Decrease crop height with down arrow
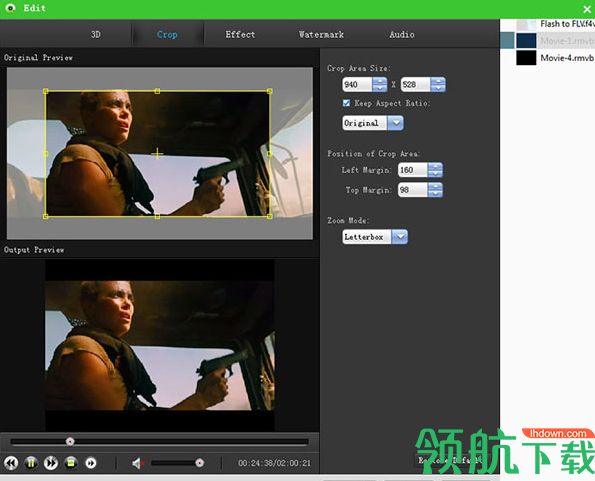The image size is (595, 481). pyautogui.click(x=438, y=88)
